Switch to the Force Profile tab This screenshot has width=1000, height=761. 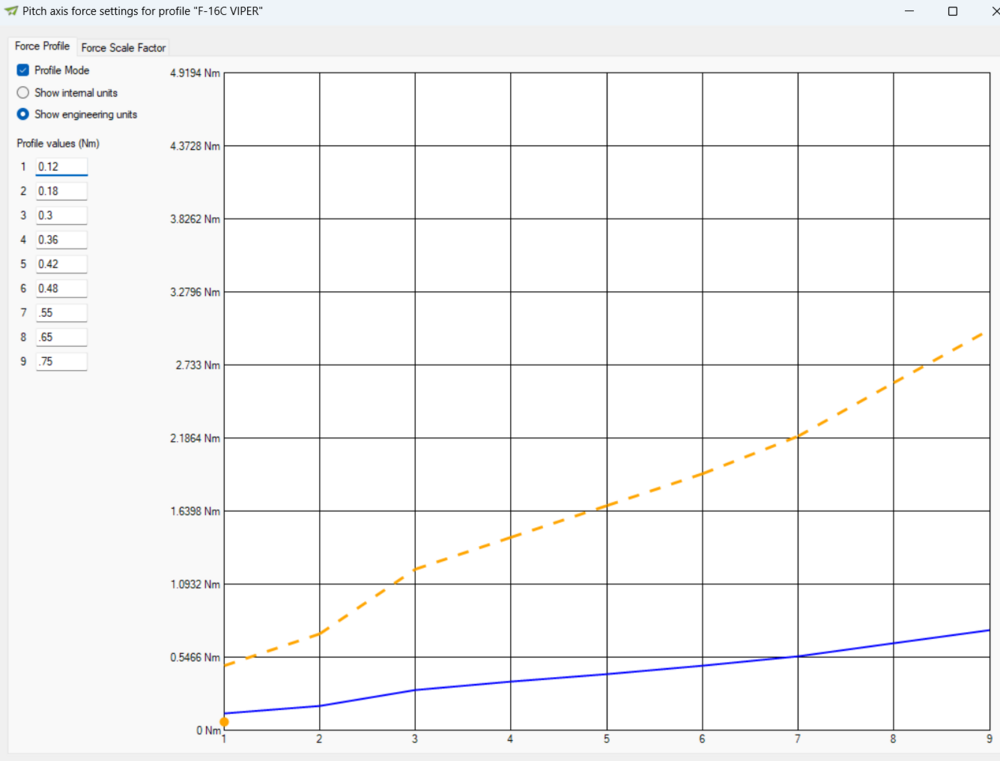(x=42, y=46)
